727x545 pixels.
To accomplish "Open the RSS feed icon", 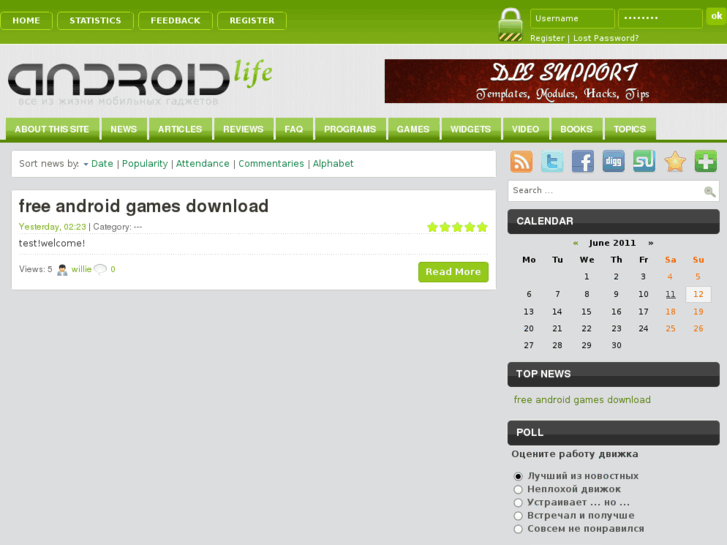I will pyautogui.click(x=521, y=161).
